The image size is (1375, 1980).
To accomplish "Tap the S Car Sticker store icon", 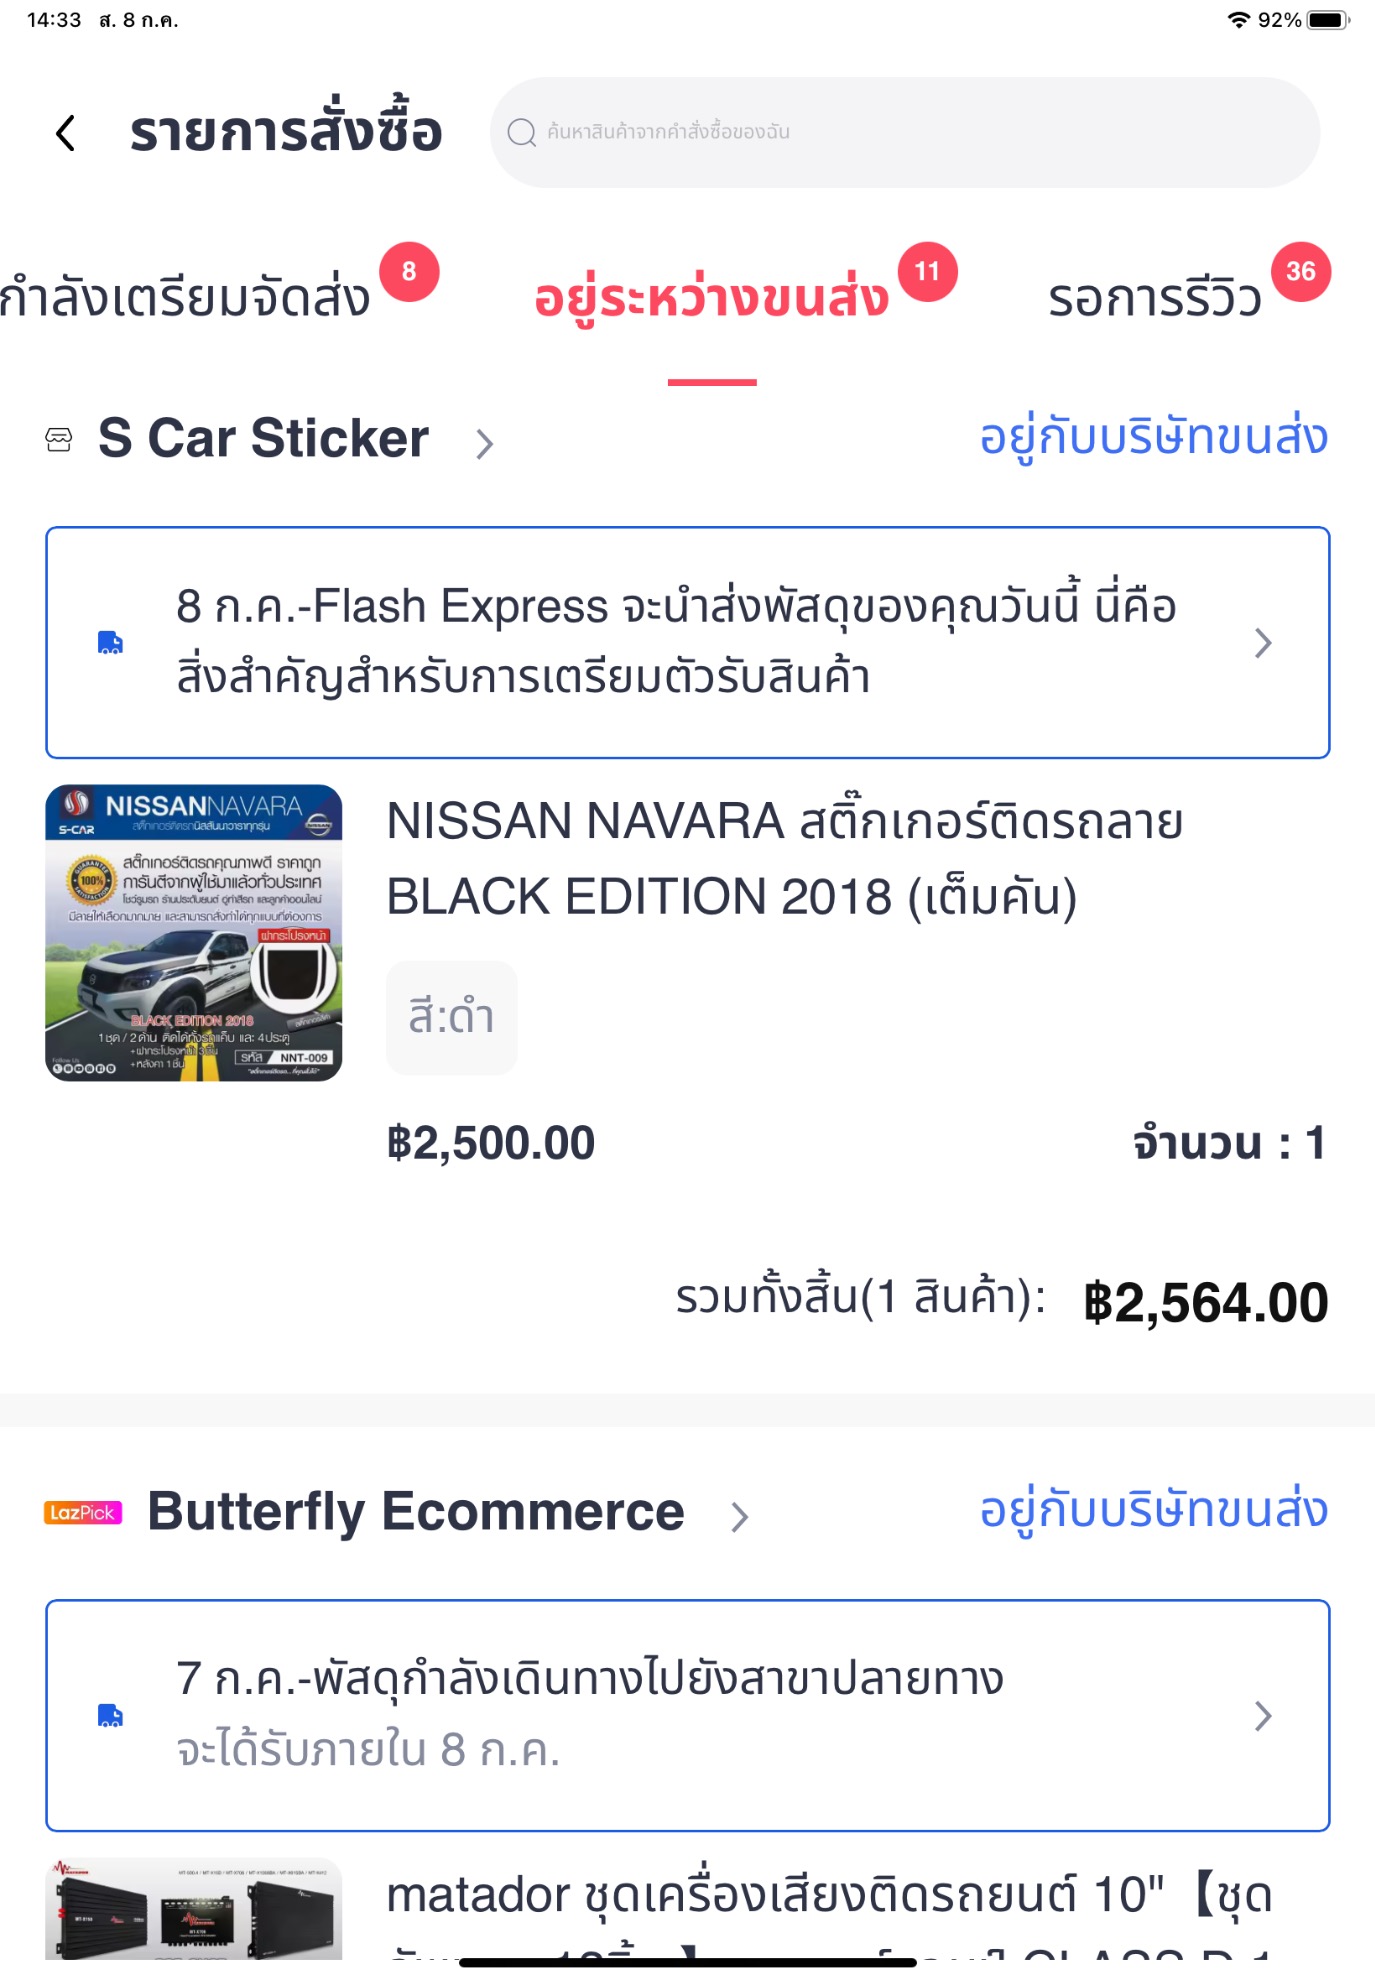I will pos(59,440).
